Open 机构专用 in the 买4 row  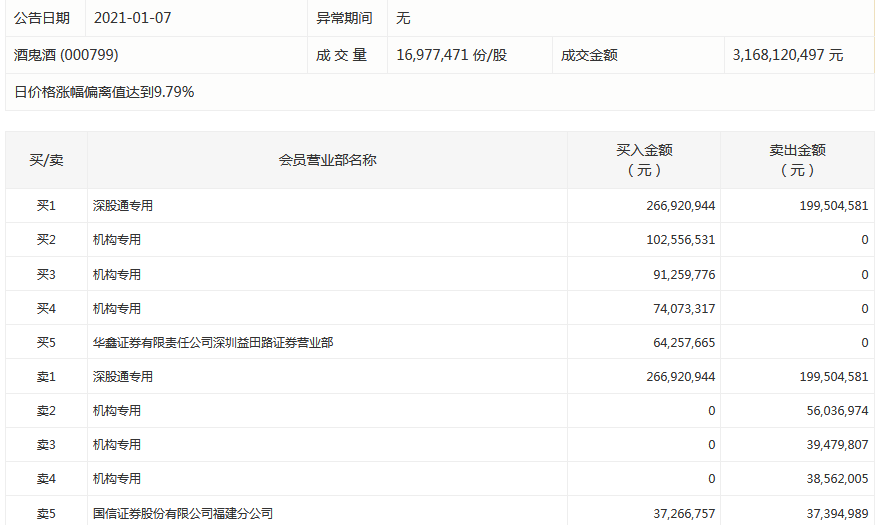coord(117,308)
